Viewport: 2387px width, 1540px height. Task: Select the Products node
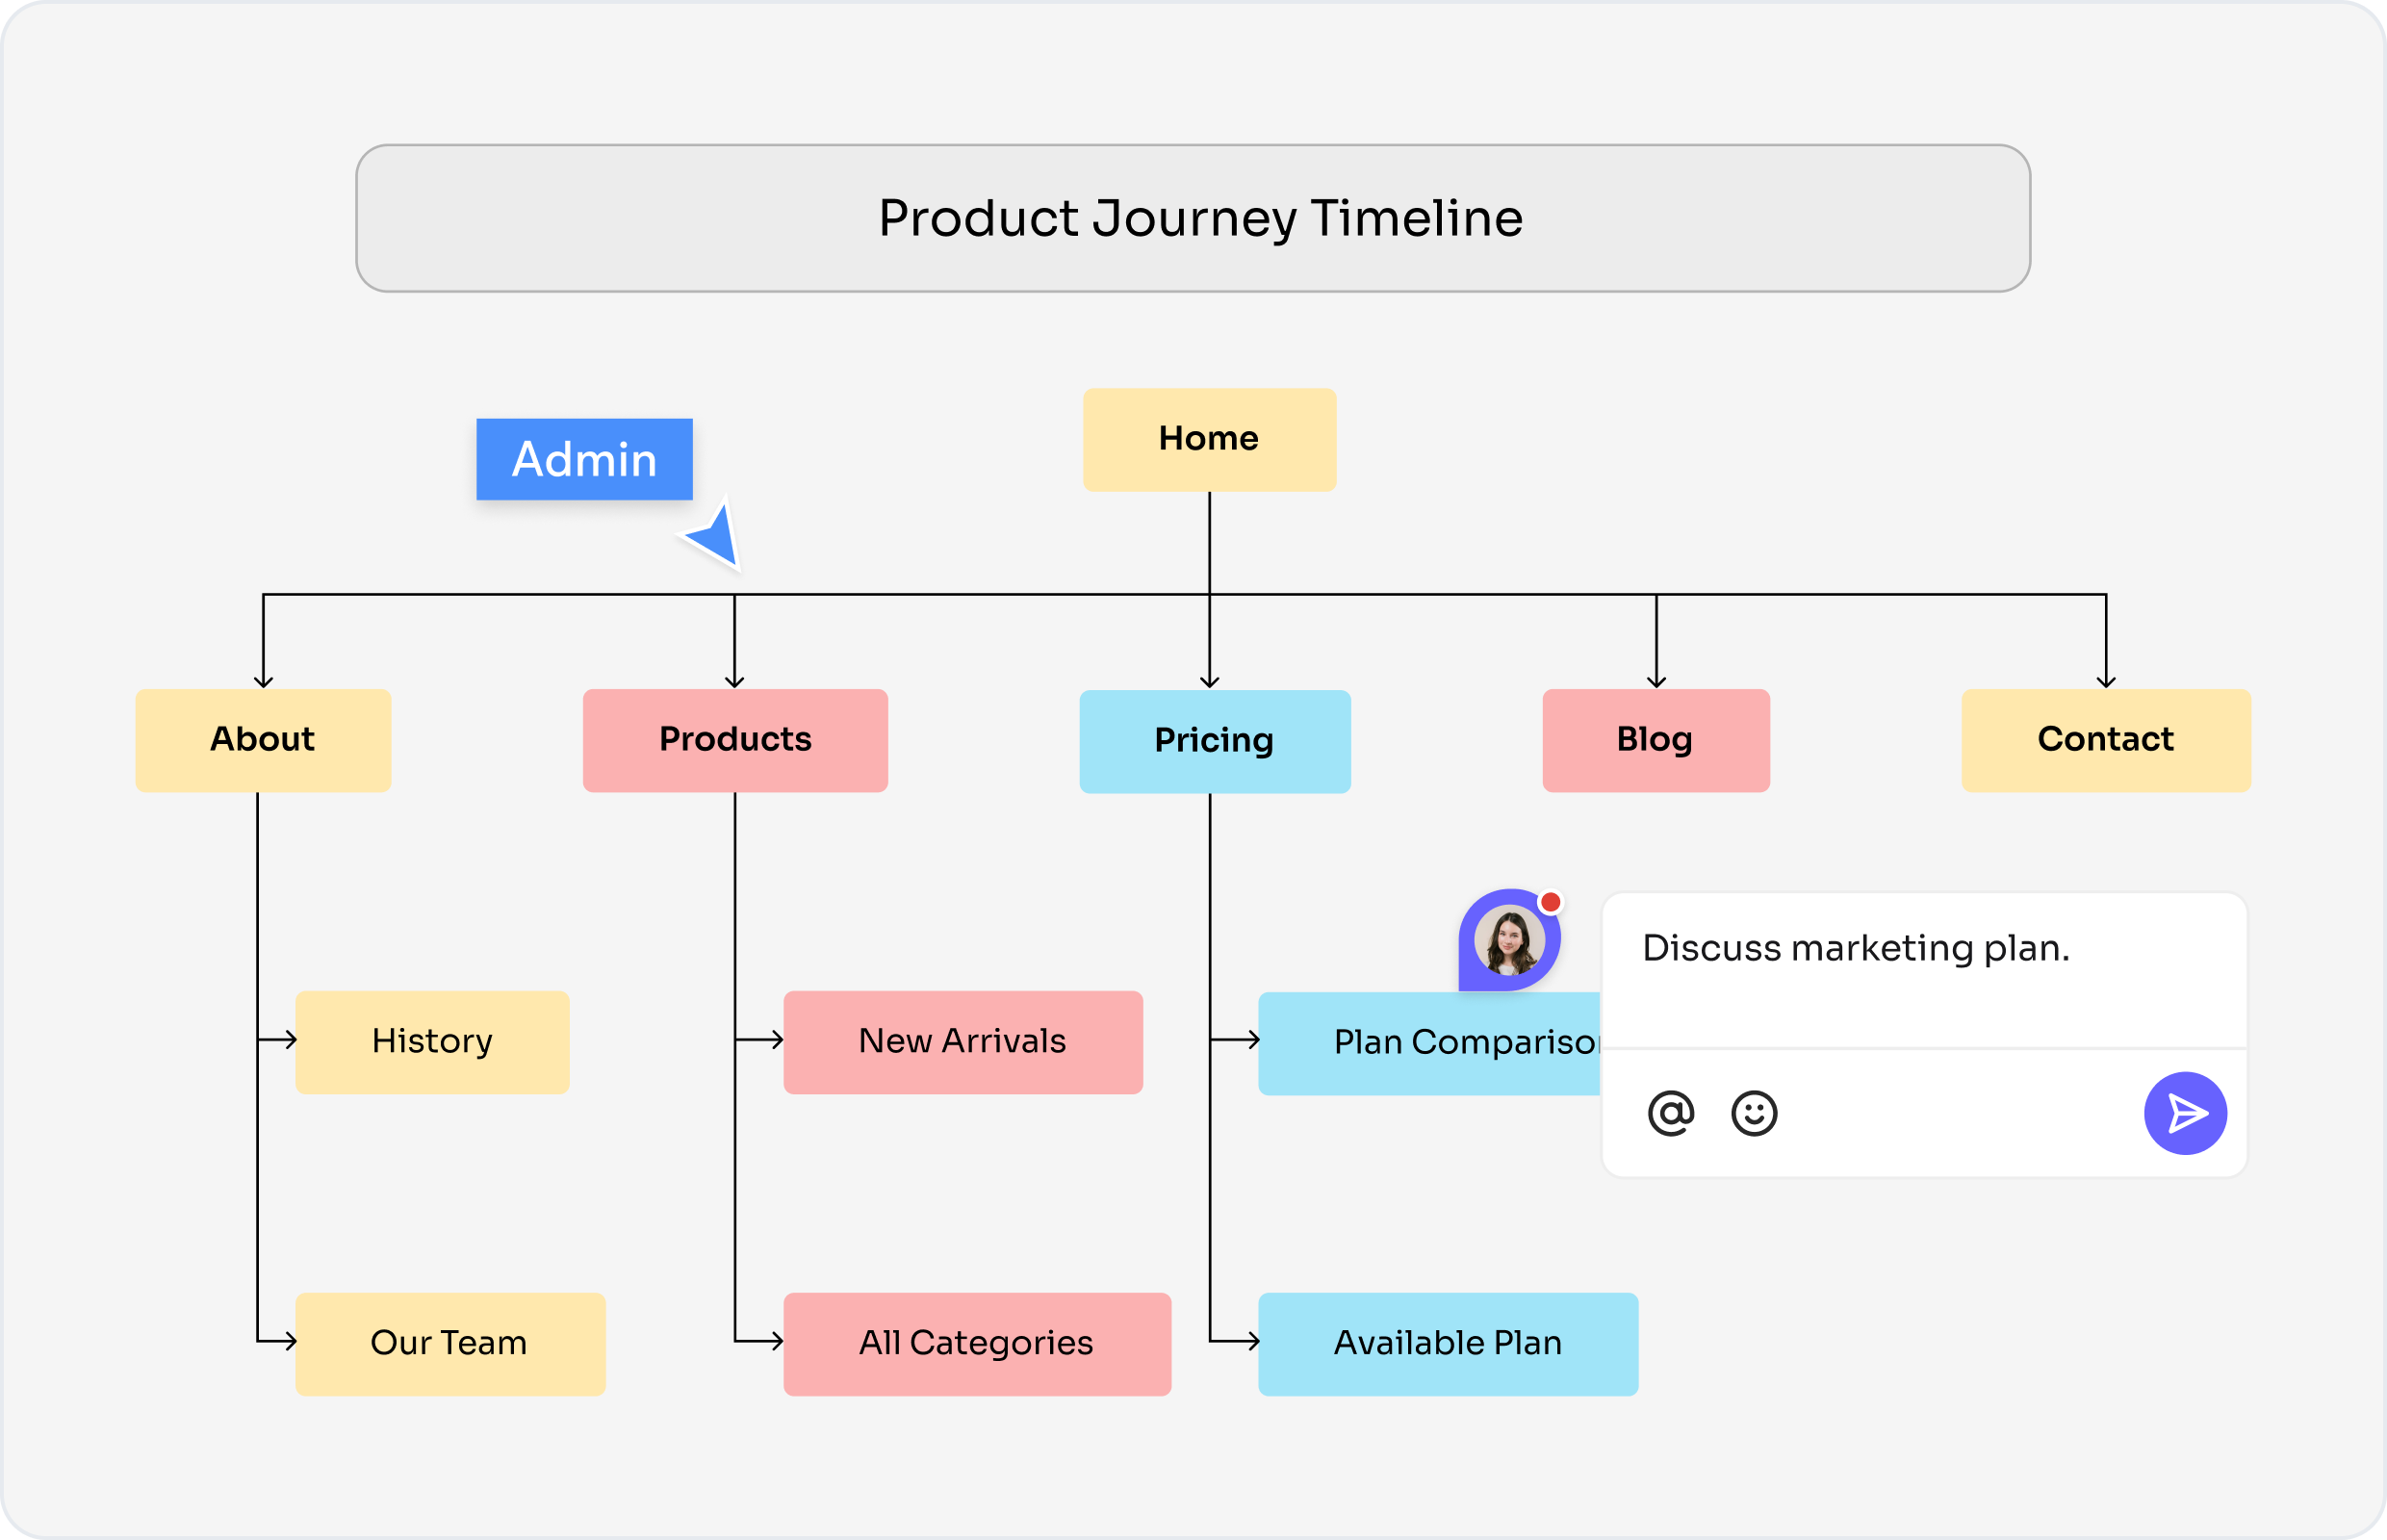(x=735, y=740)
